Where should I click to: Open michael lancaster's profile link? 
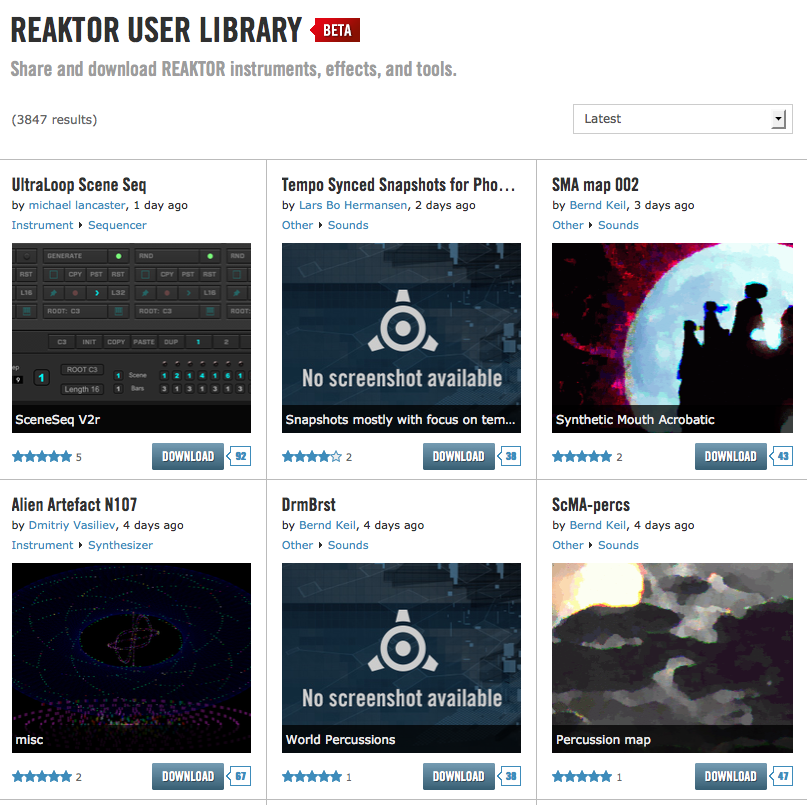tap(77, 205)
